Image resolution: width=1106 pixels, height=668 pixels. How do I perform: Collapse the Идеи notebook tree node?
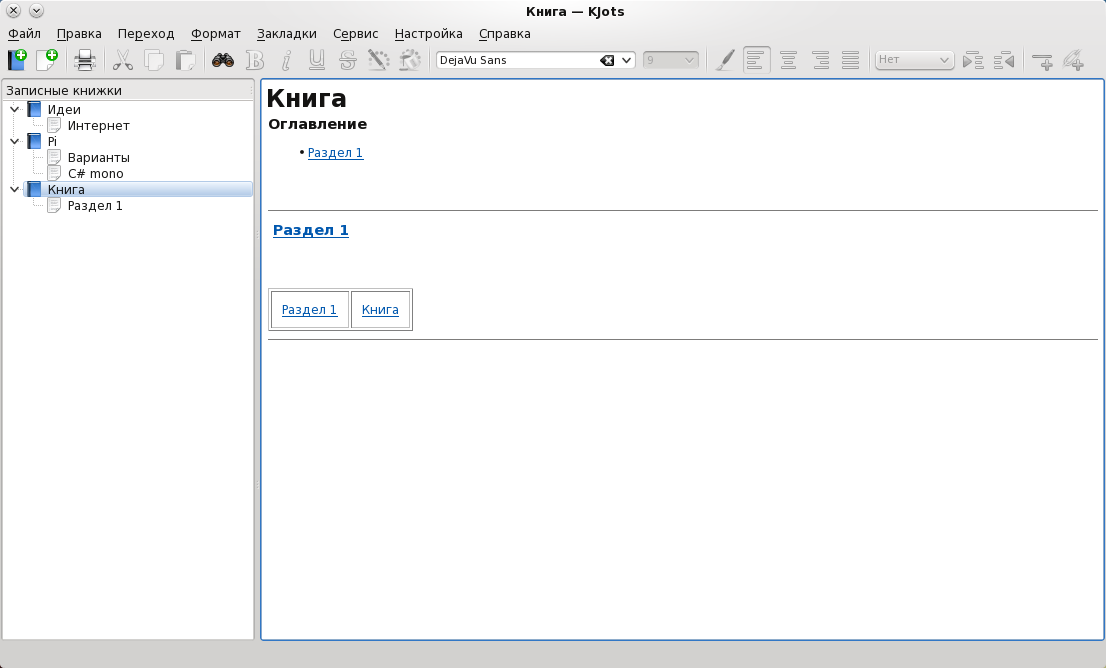(x=14, y=109)
